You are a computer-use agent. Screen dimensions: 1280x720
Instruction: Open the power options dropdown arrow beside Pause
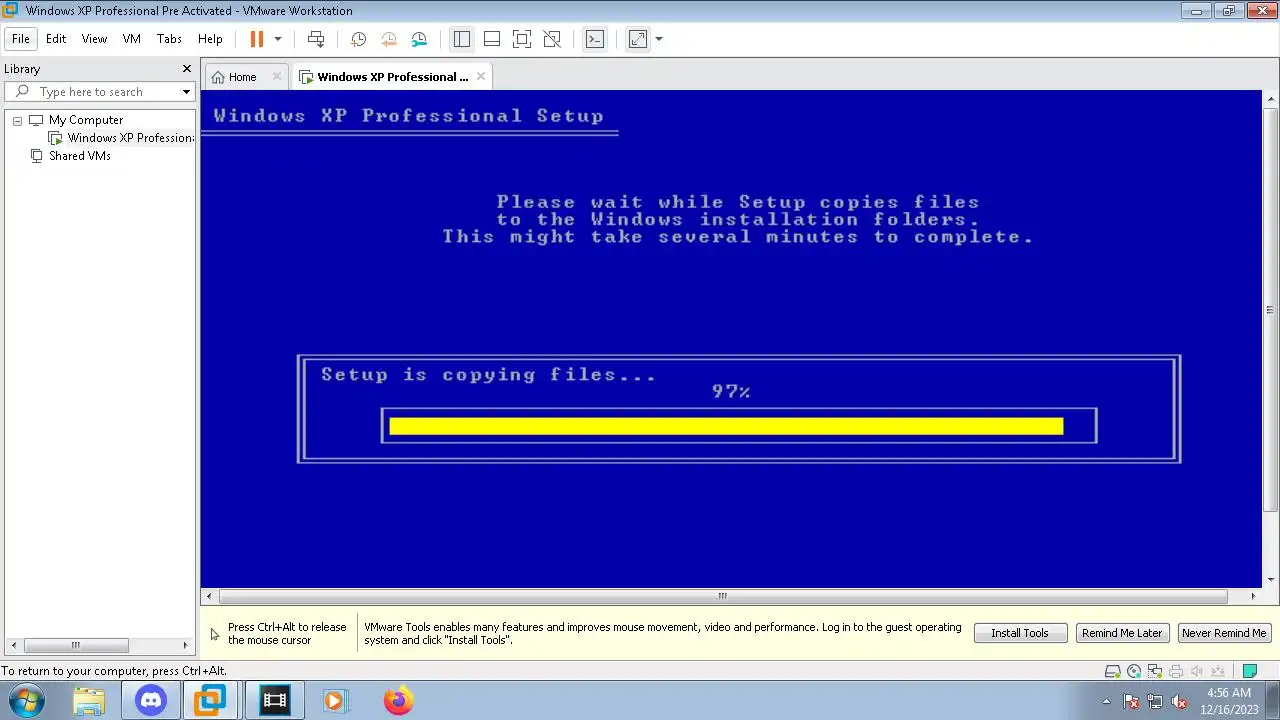[278, 39]
